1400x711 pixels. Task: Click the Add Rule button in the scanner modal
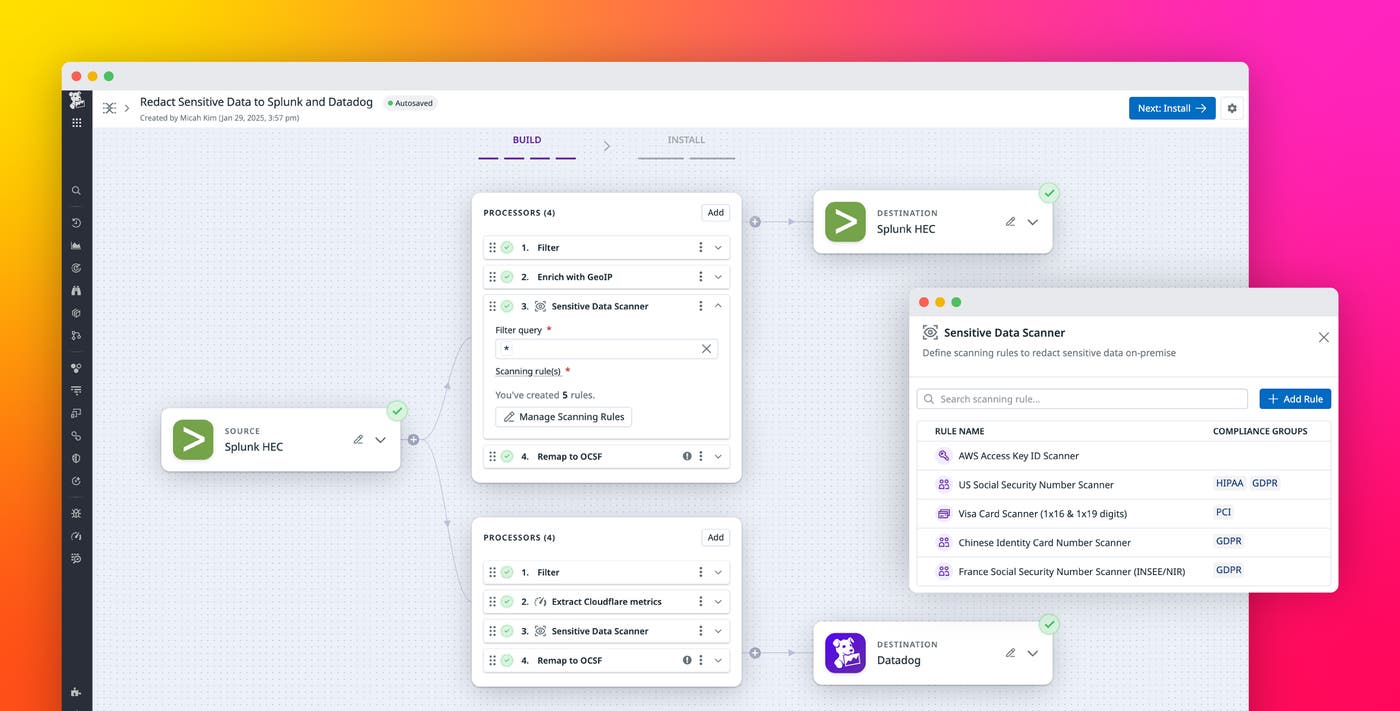[x=1294, y=398]
